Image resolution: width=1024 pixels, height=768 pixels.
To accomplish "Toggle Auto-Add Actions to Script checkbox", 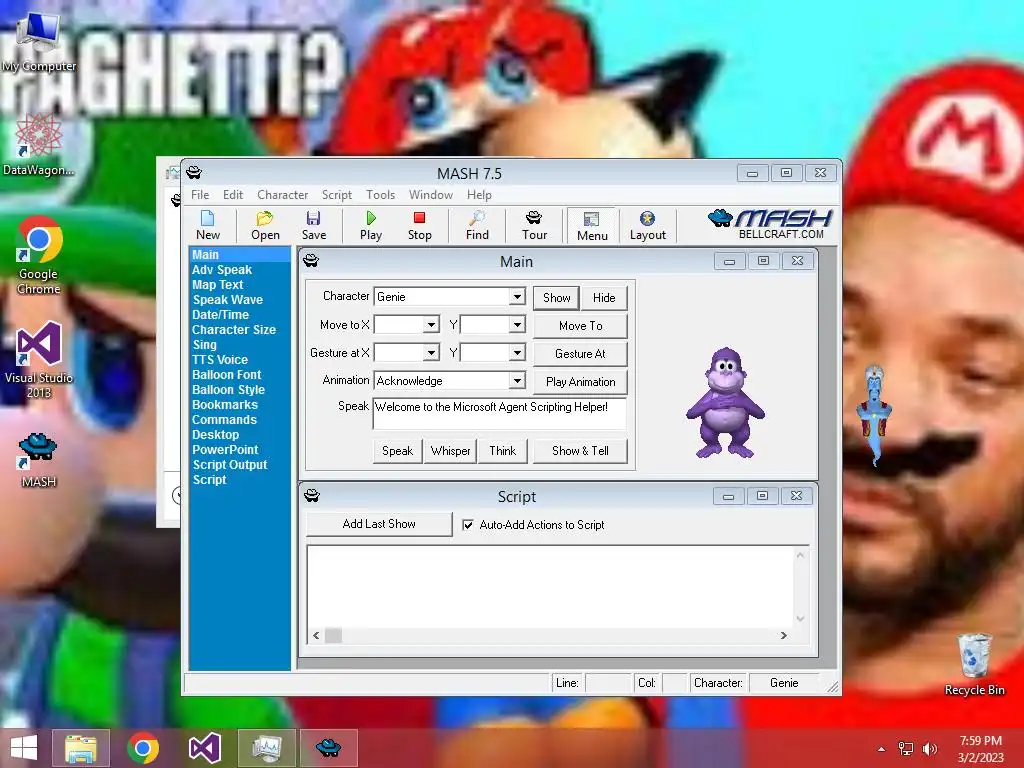I will [468, 524].
